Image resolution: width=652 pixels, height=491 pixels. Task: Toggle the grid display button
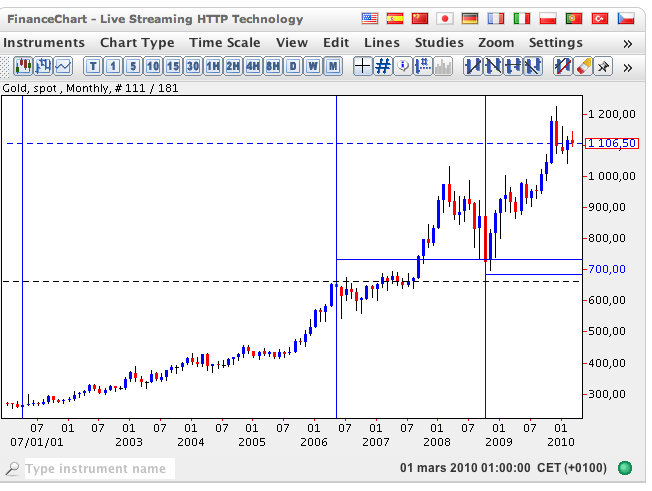(x=381, y=66)
